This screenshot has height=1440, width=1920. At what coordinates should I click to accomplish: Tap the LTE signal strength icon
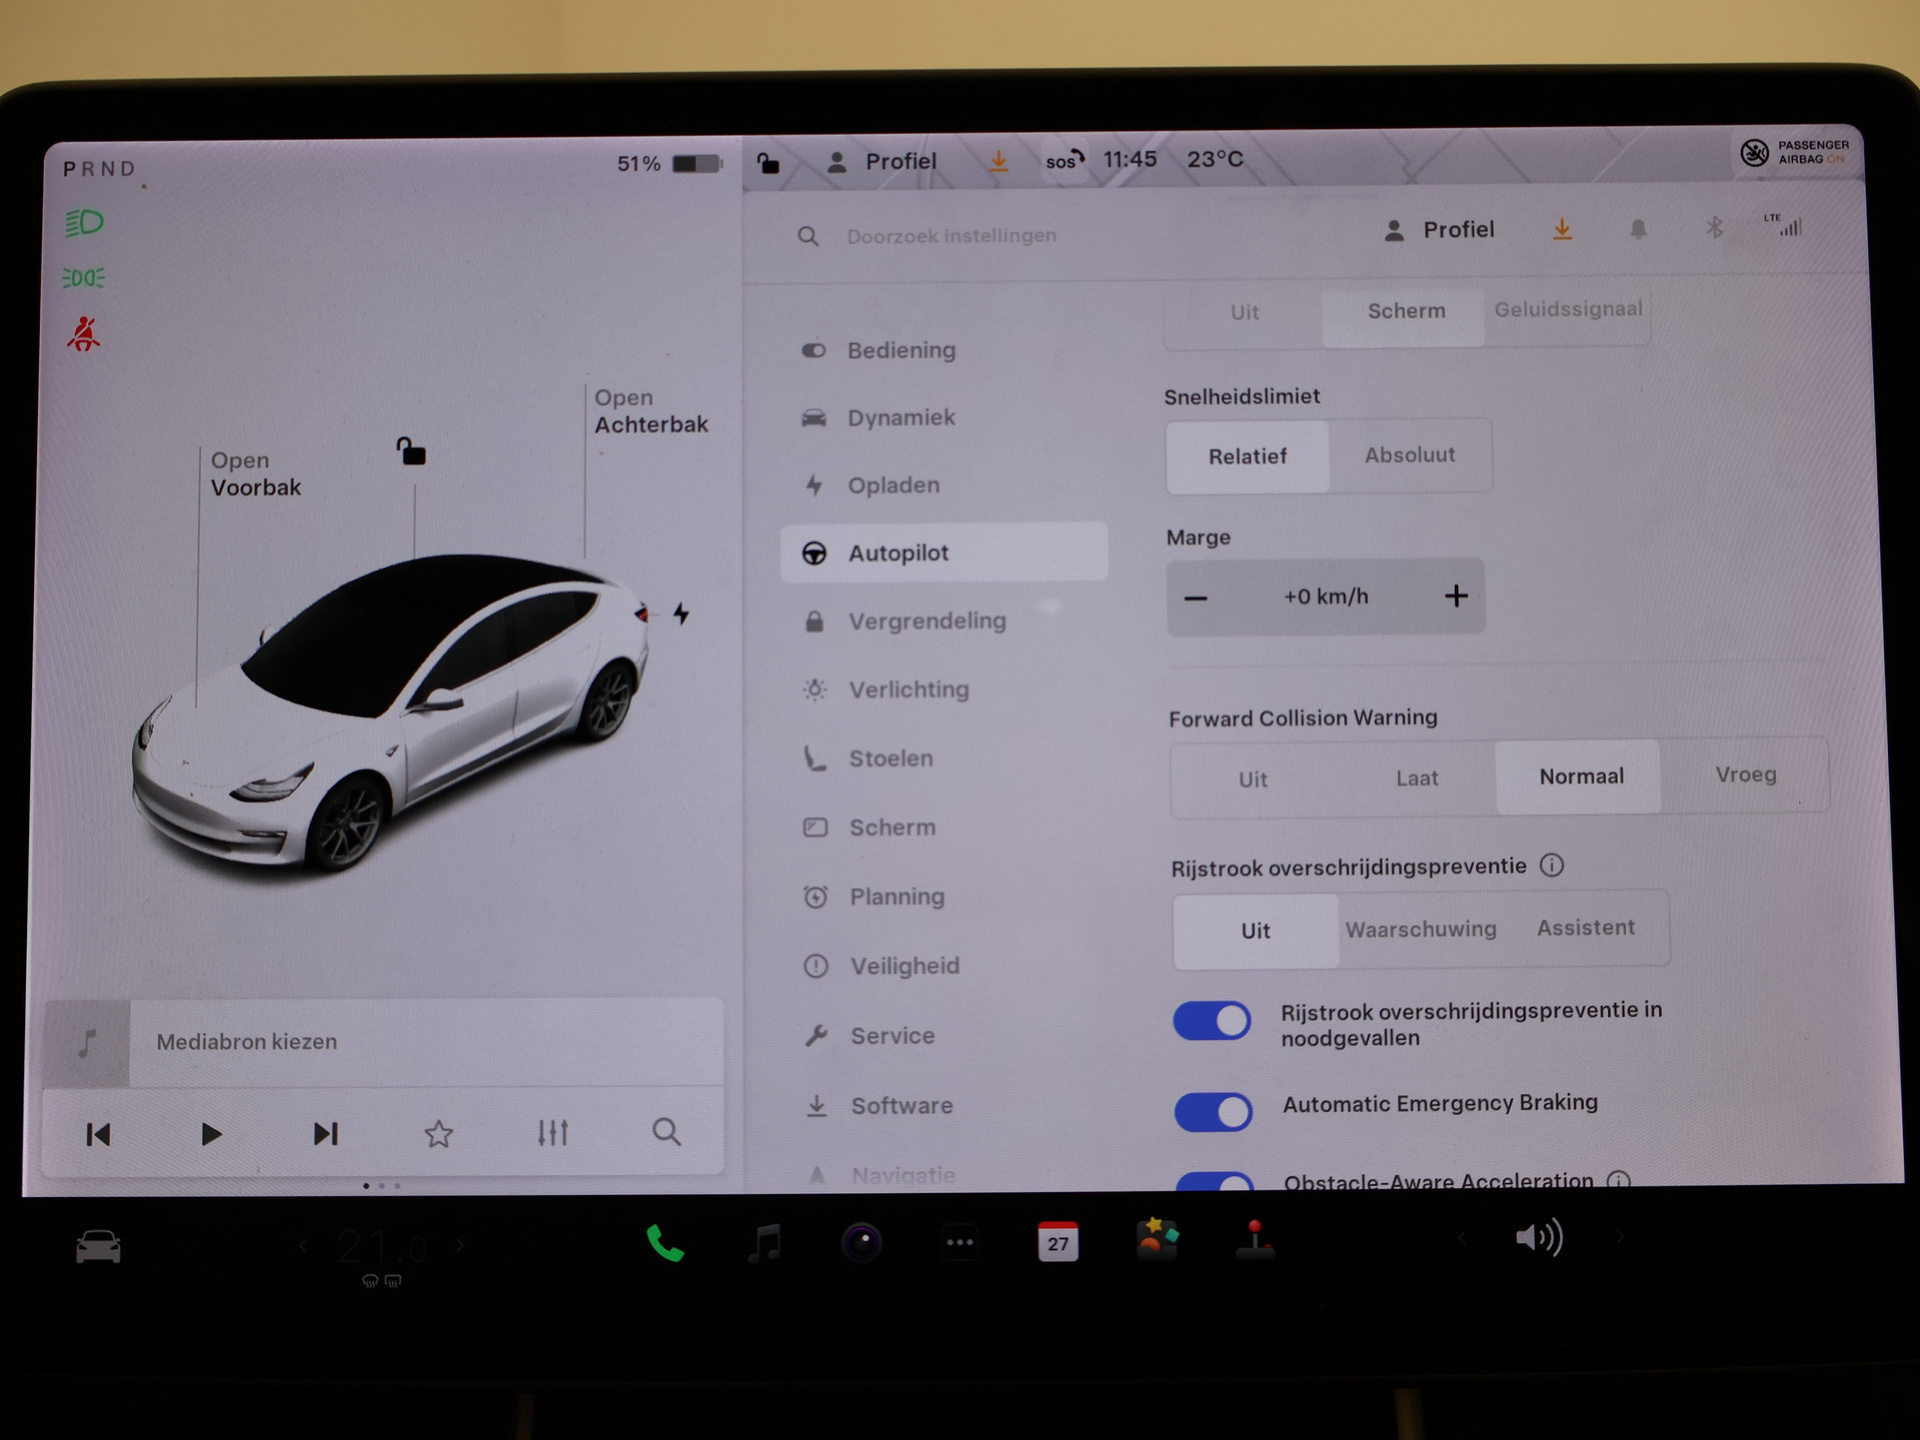1784,226
